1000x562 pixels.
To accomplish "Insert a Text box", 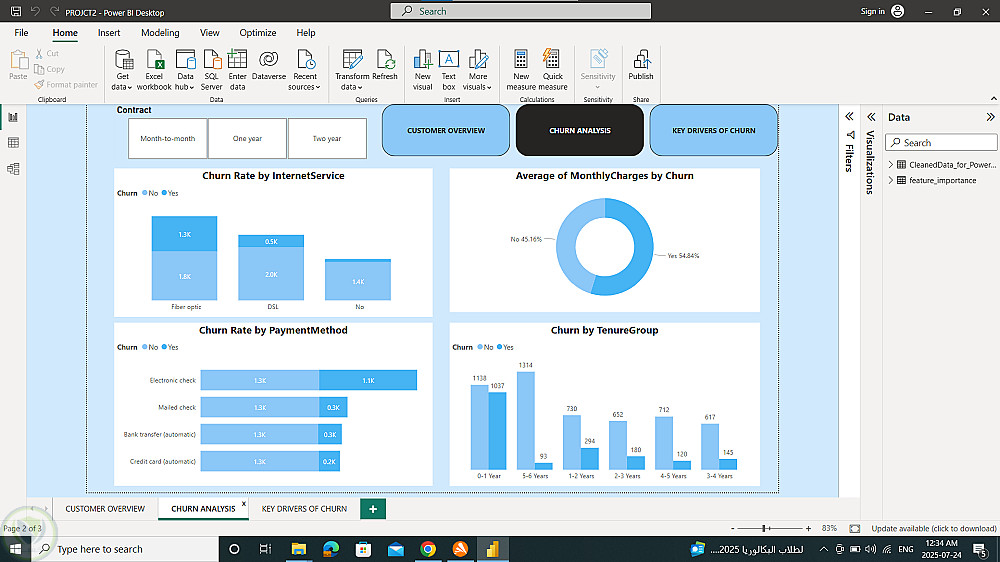I will click(x=449, y=70).
